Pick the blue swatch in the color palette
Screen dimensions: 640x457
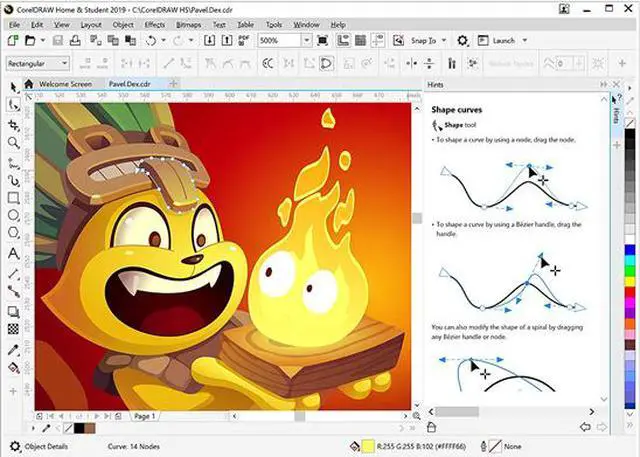(x=630, y=250)
